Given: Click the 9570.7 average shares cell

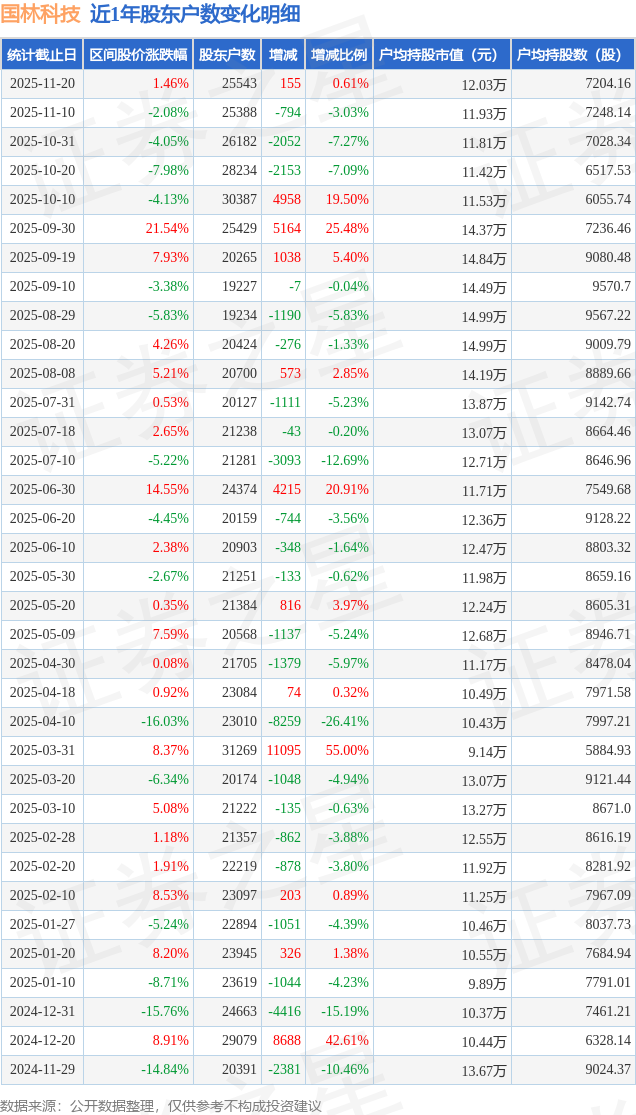Looking at the screenshot, I should click(610, 287).
